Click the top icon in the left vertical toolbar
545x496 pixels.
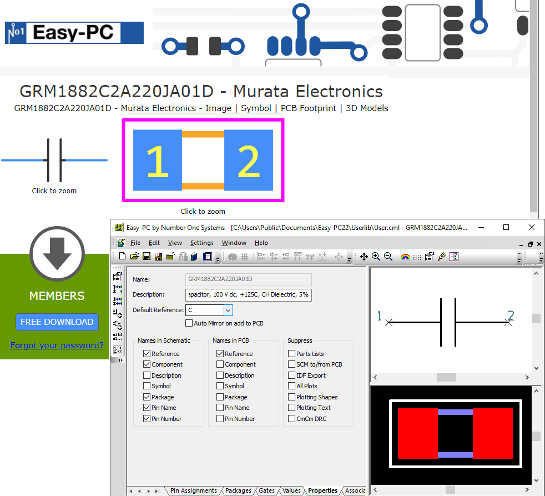pyautogui.click(x=117, y=277)
